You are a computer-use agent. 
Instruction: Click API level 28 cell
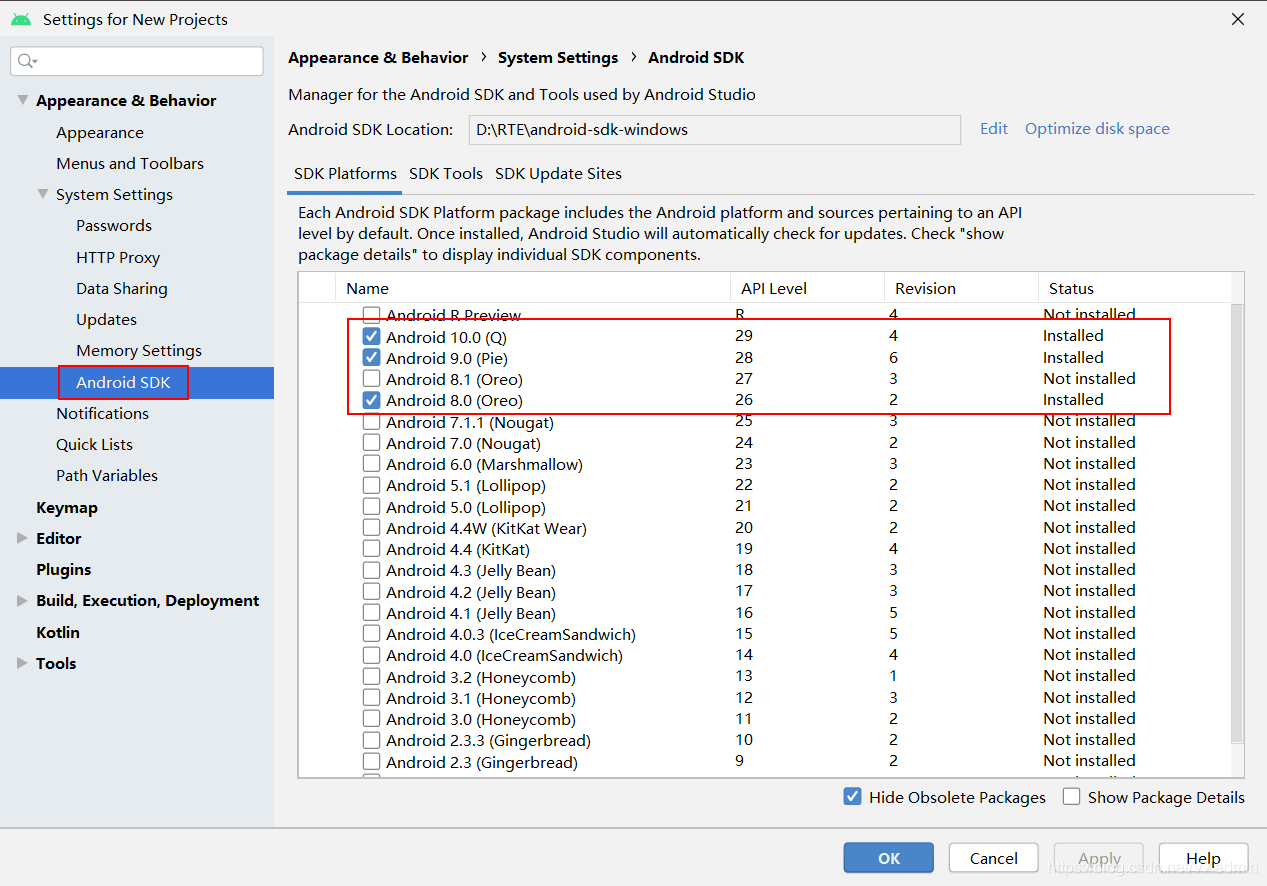click(x=743, y=358)
